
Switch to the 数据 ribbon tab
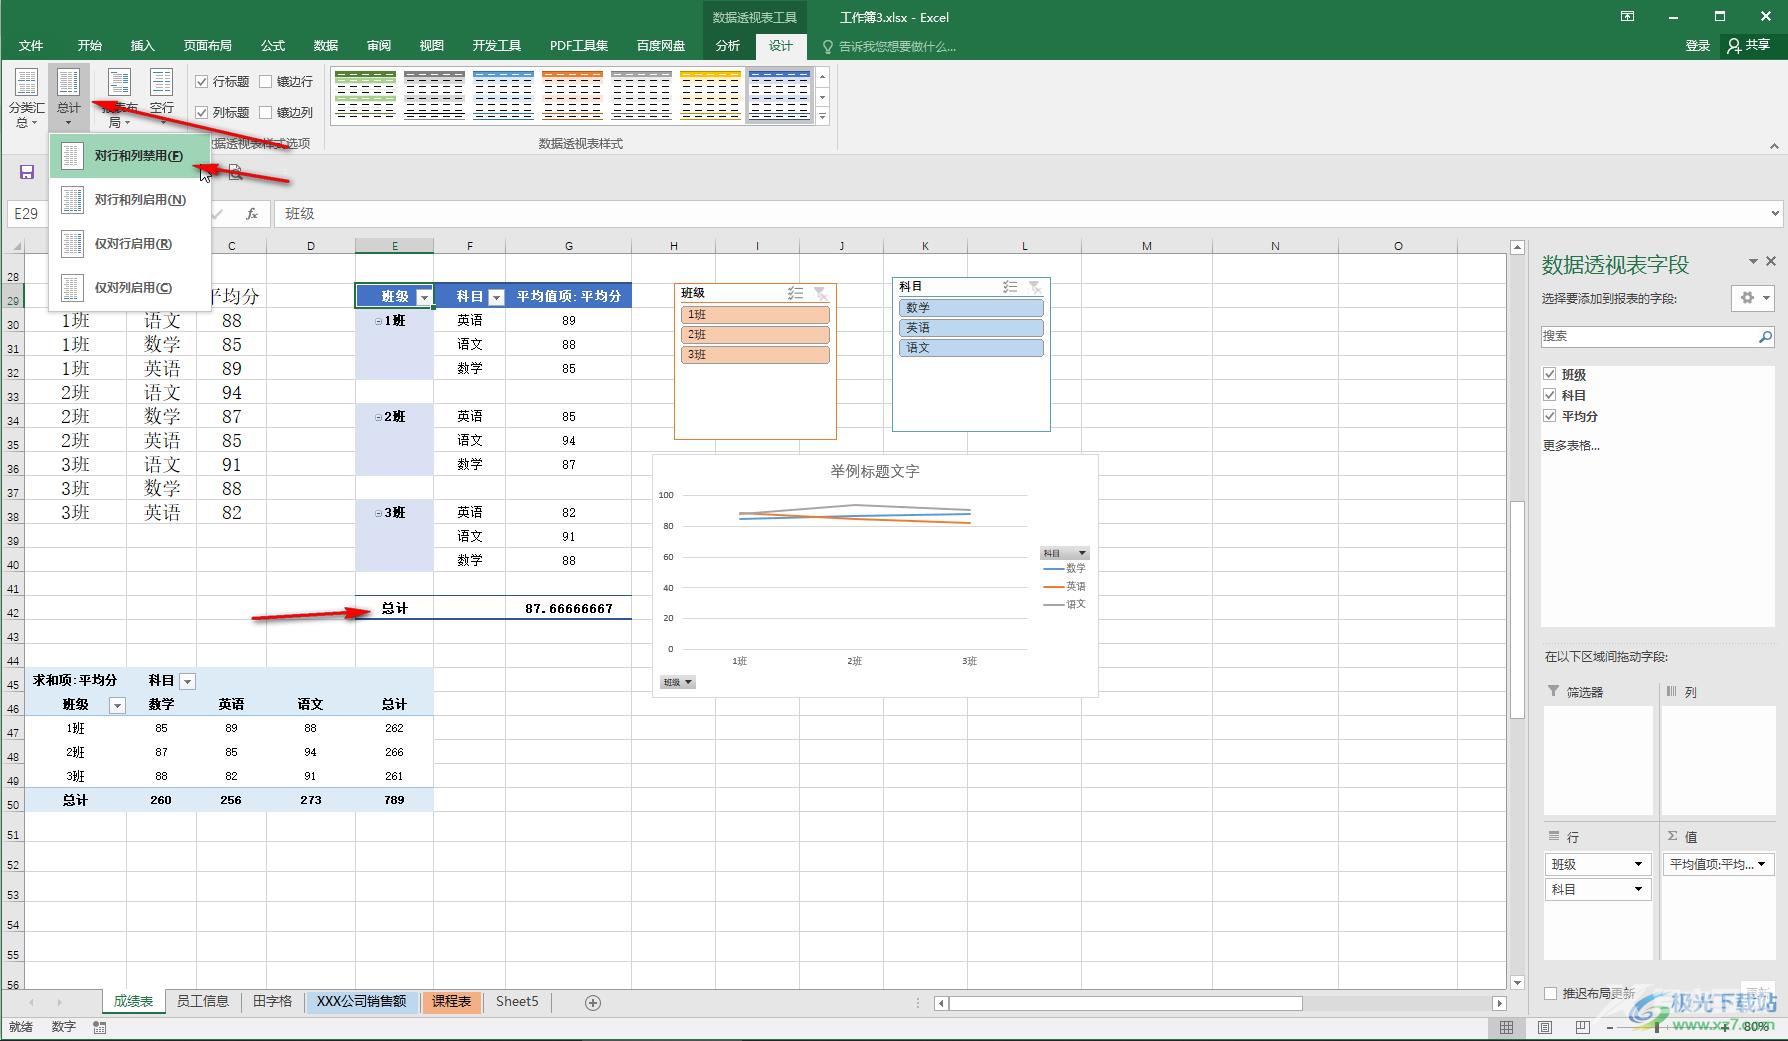326,46
